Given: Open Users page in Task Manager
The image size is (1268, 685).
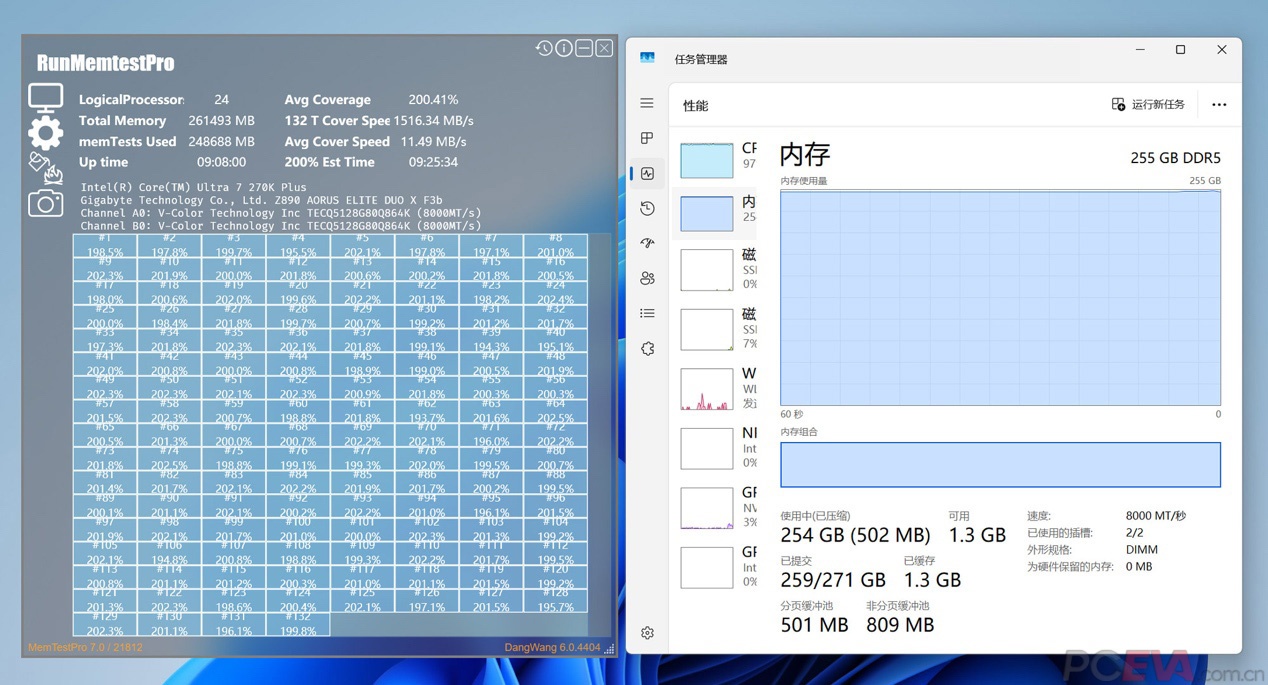Looking at the screenshot, I should coord(647,278).
